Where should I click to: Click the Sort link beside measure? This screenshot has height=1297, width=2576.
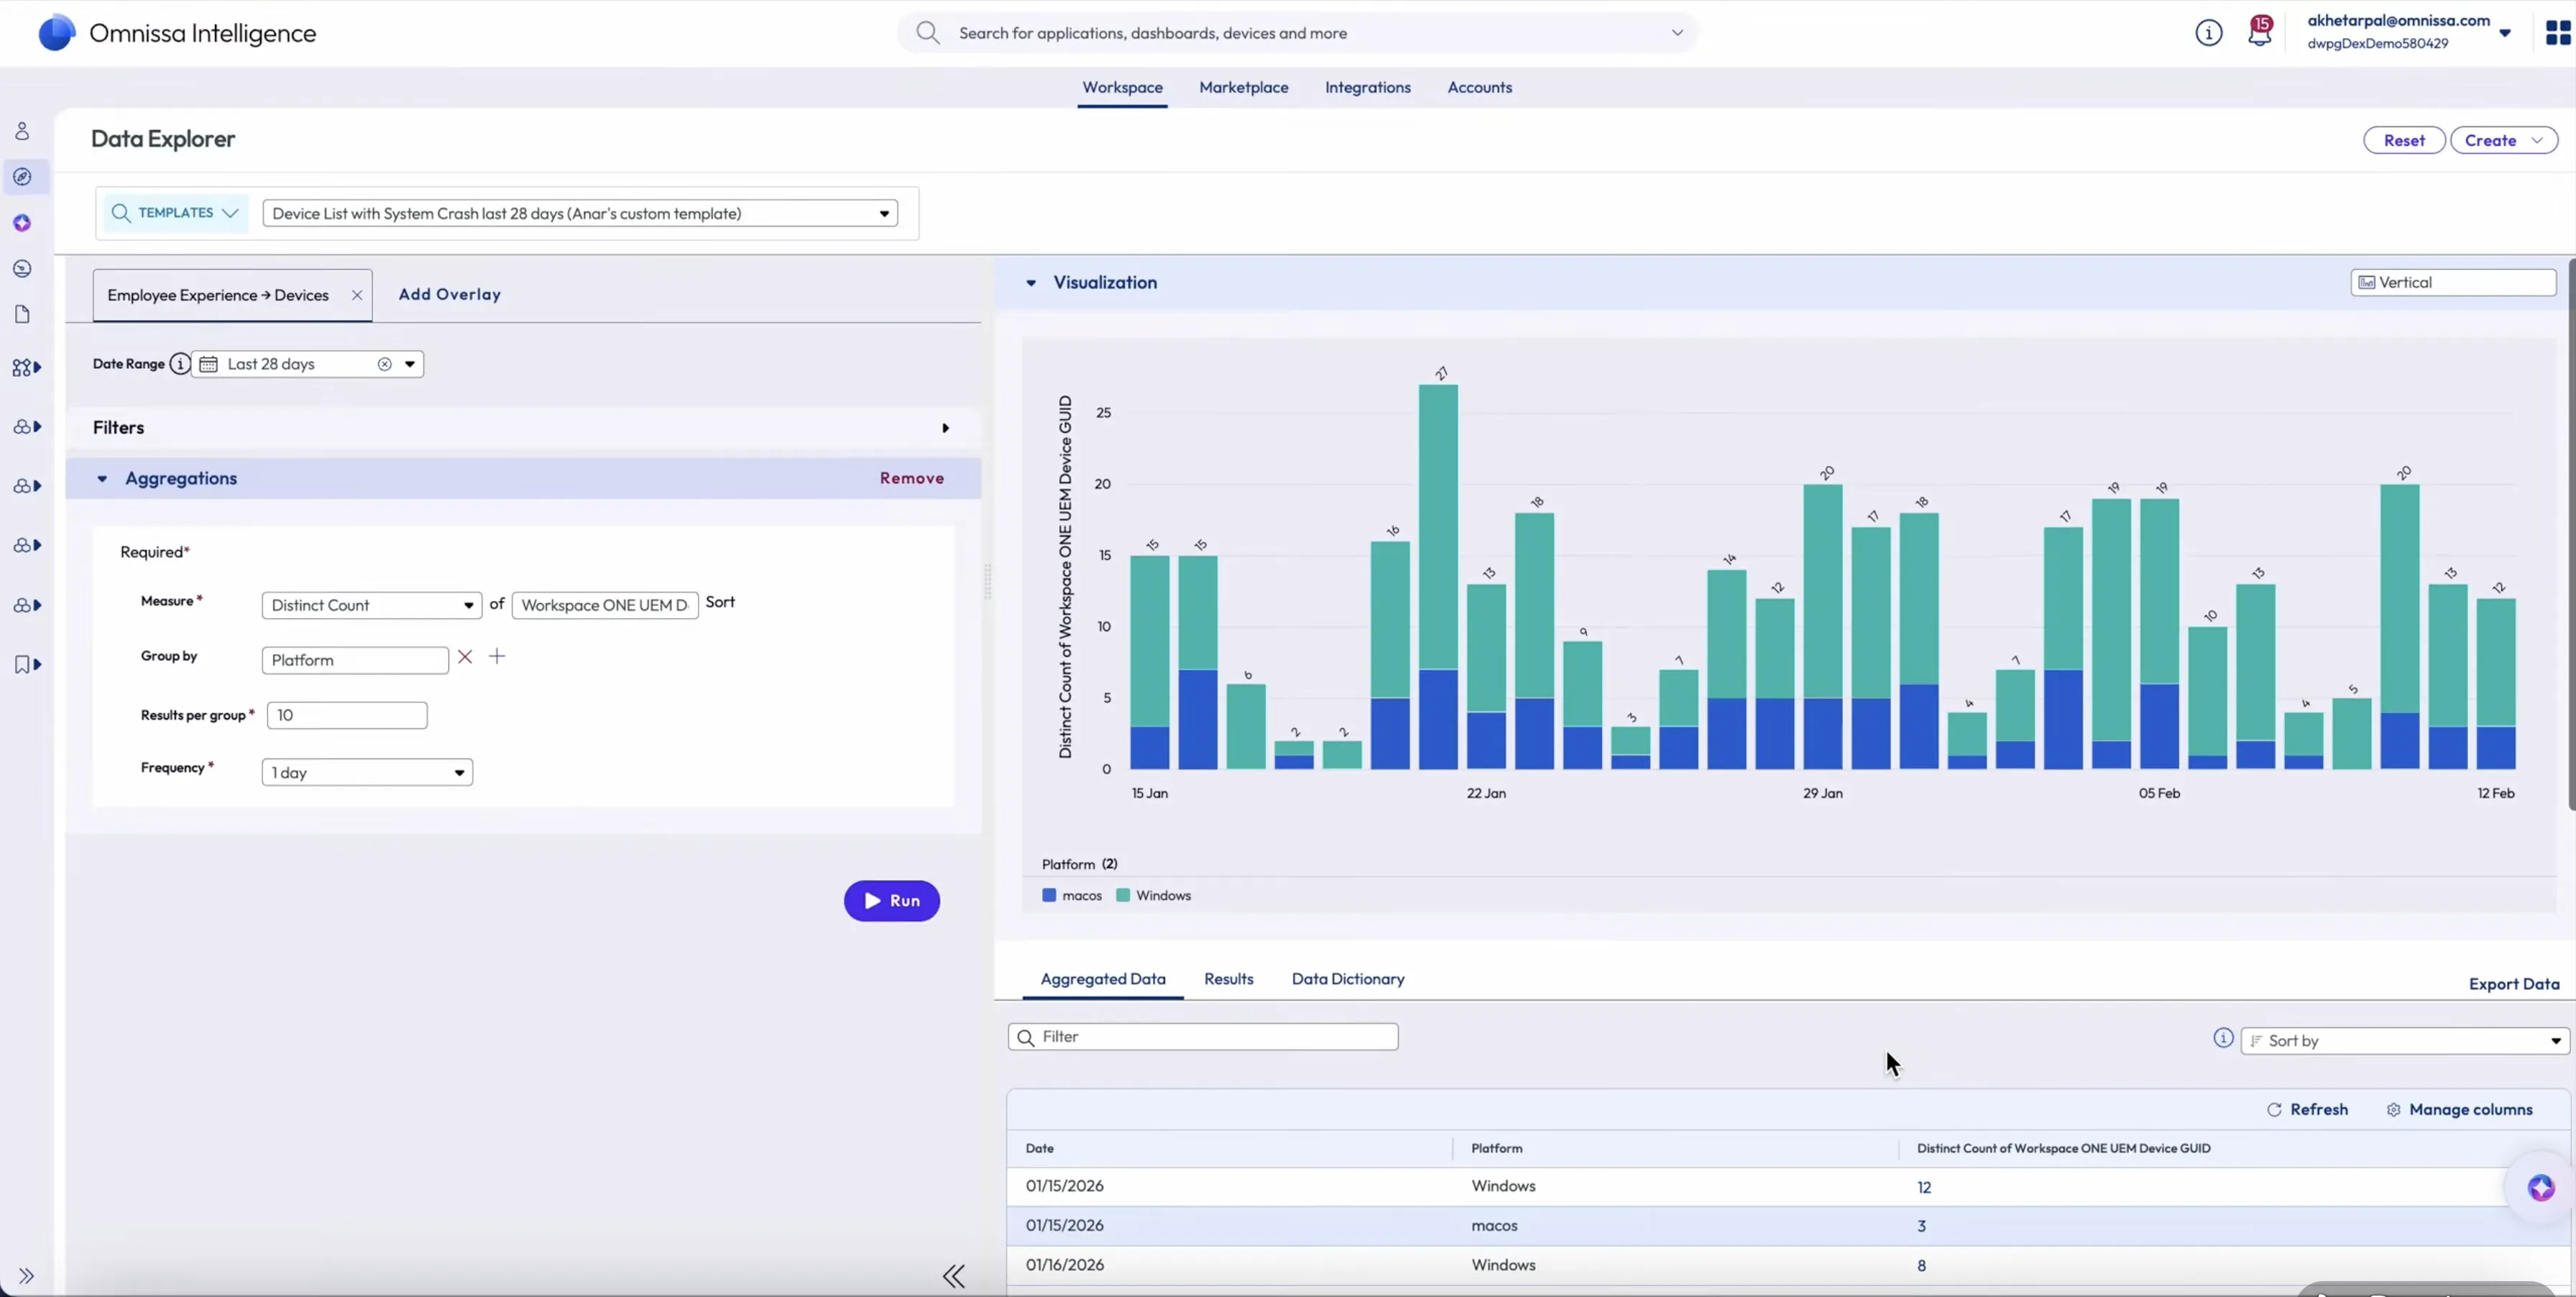point(720,602)
